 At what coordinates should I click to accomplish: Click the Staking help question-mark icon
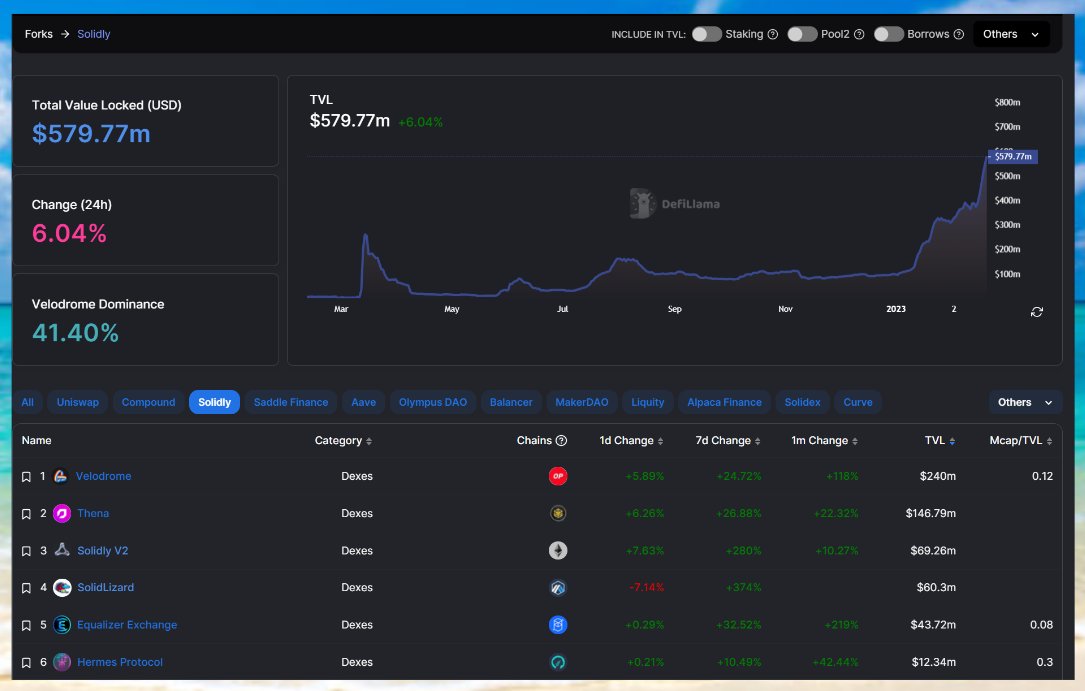(773, 34)
